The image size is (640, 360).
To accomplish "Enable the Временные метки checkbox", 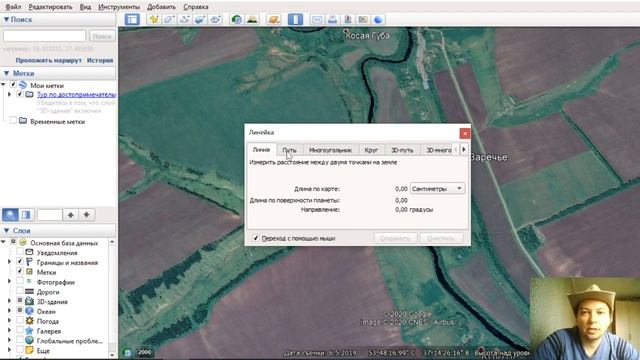I will point(13,121).
